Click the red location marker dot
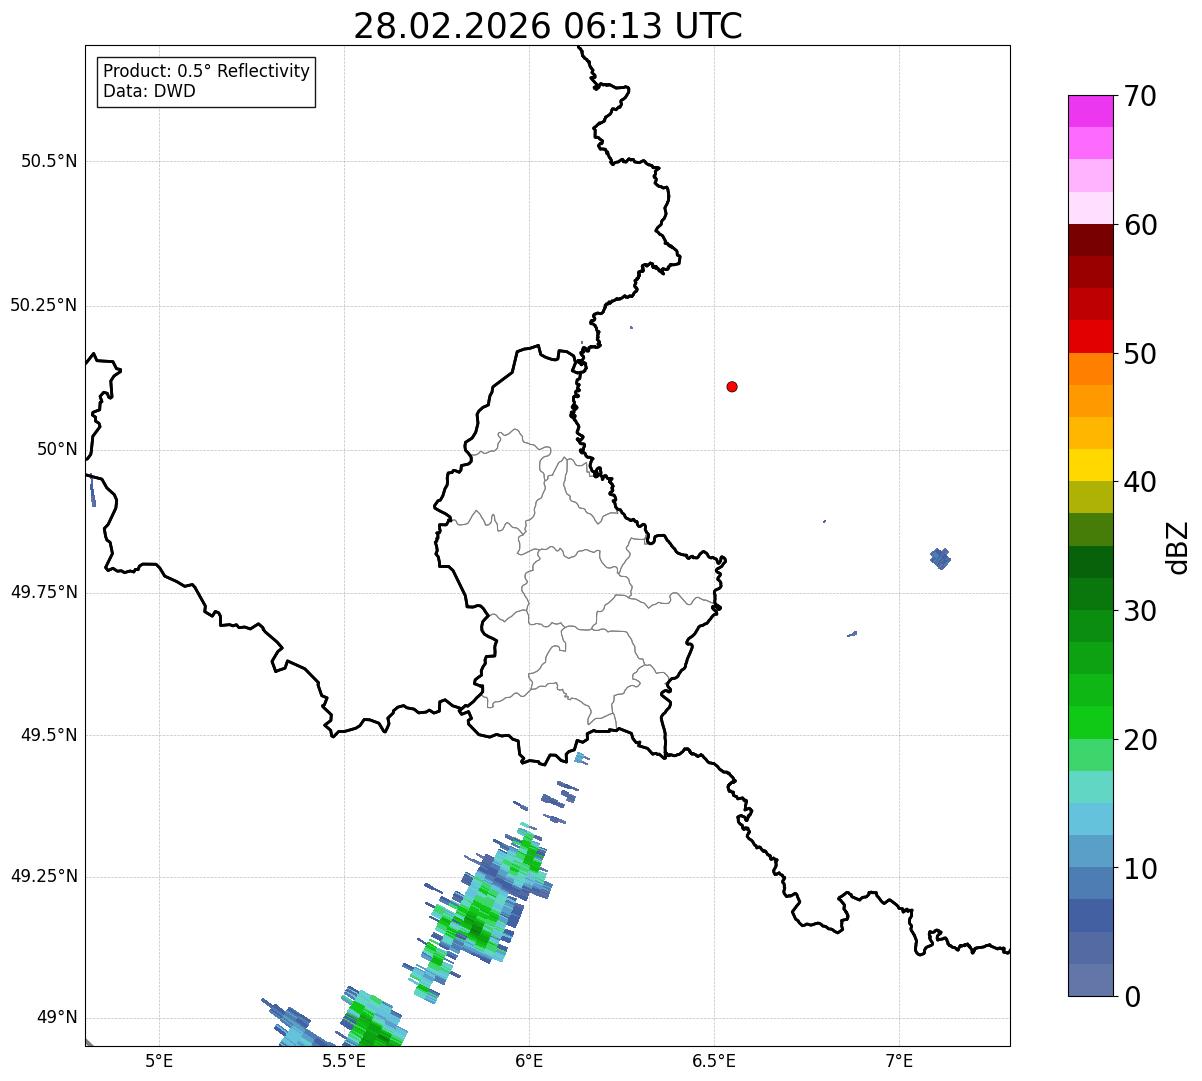1202x1081 pixels. point(732,386)
